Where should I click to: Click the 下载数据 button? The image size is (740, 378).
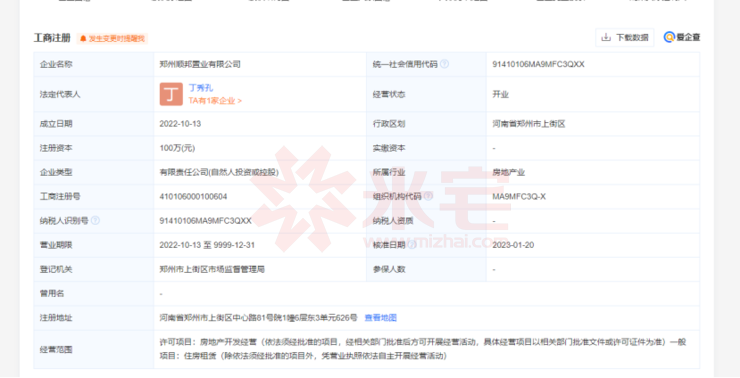click(x=625, y=37)
